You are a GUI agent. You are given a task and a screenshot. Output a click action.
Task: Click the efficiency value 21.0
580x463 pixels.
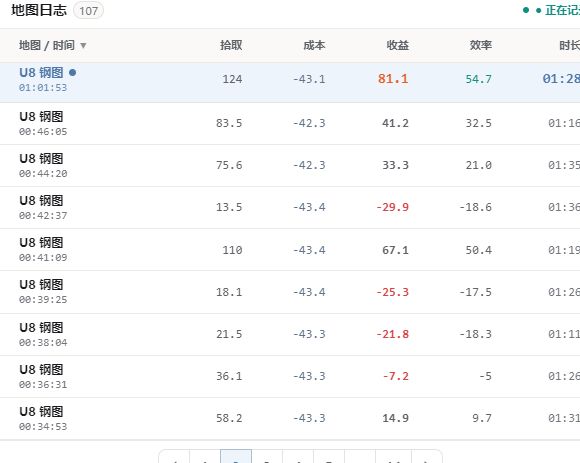pos(478,165)
